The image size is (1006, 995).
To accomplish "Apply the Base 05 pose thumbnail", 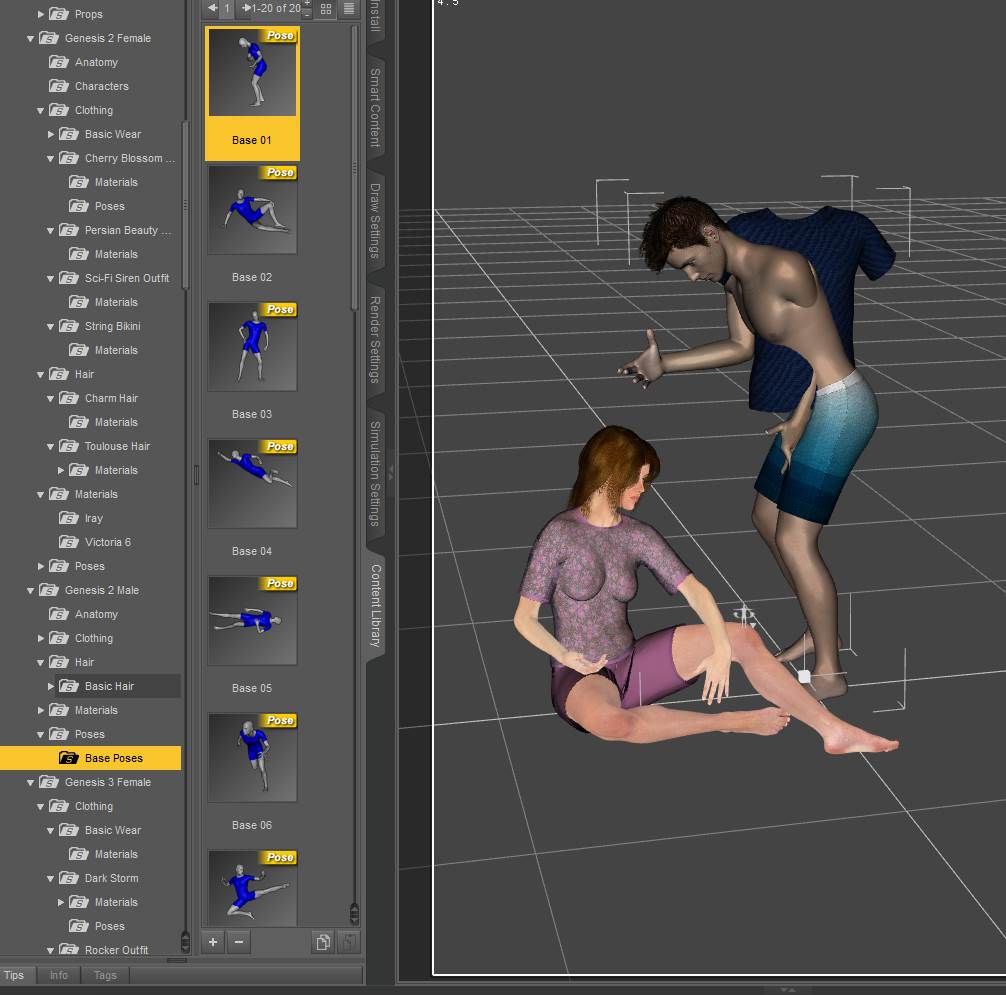I will (x=252, y=620).
